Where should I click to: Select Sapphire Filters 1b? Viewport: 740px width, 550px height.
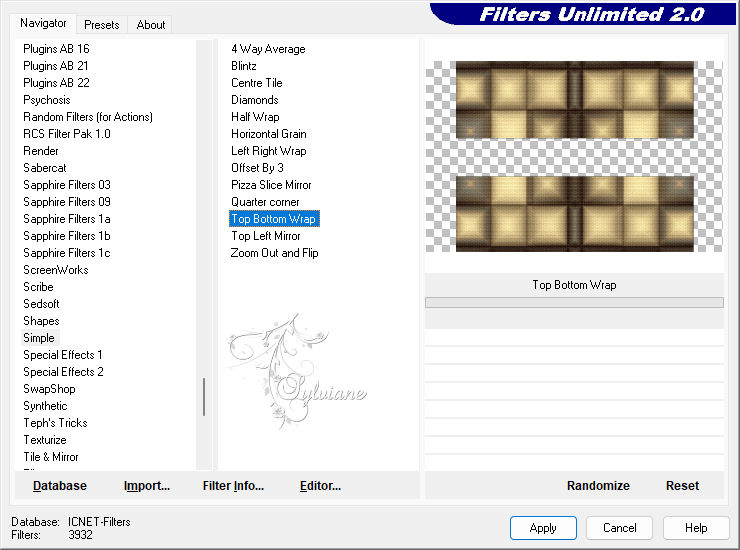[x=67, y=236]
